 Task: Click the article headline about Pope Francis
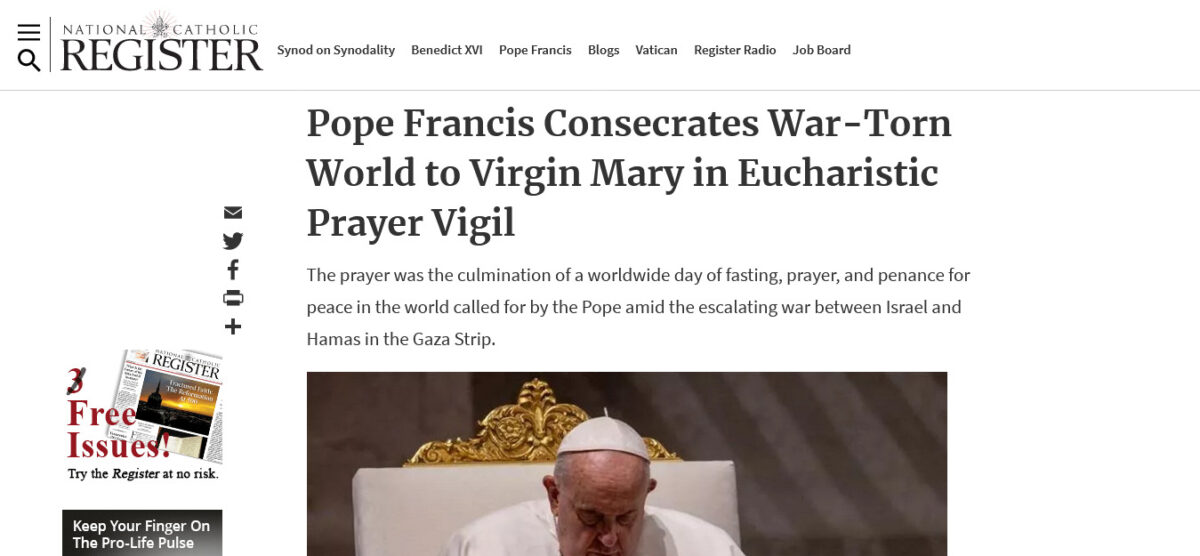[629, 173]
